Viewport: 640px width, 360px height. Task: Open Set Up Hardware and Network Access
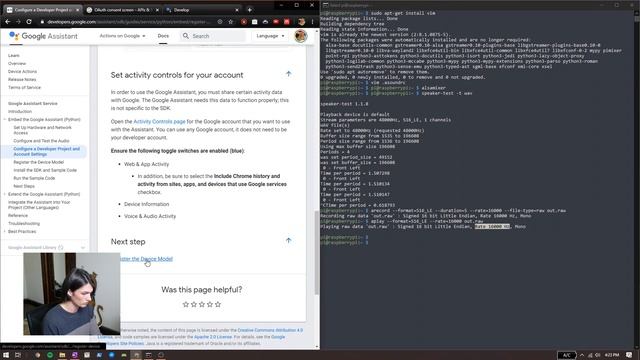pos(42,130)
